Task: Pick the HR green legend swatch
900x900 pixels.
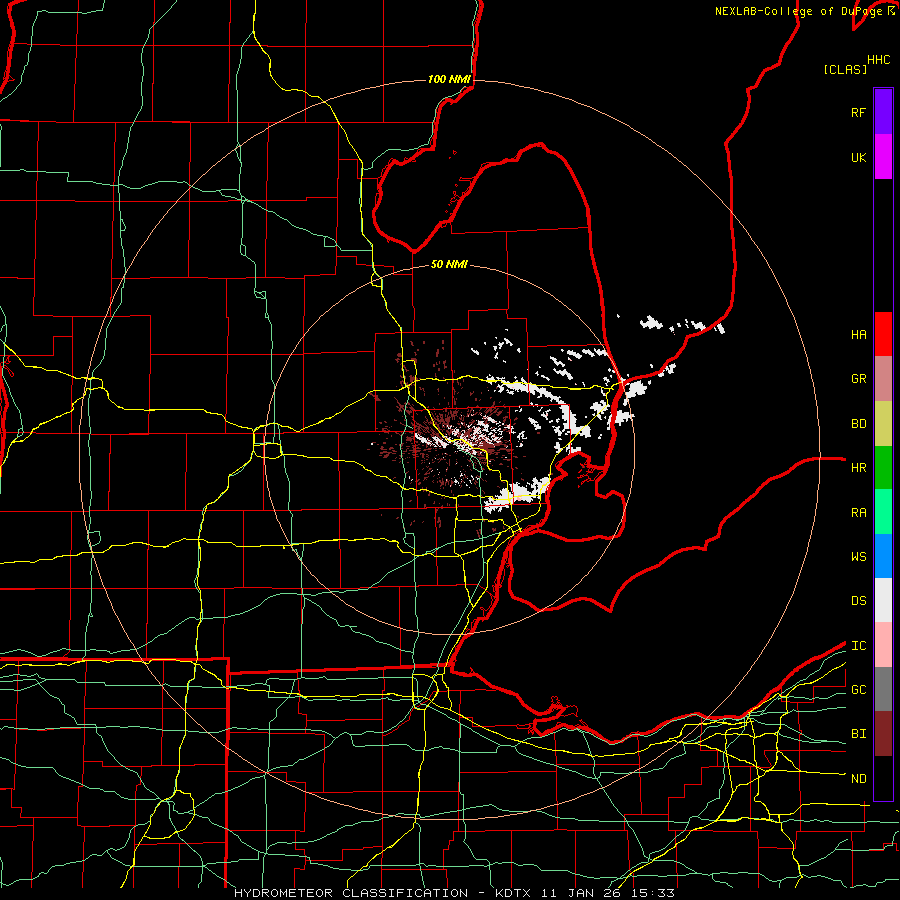Action: 883,468
